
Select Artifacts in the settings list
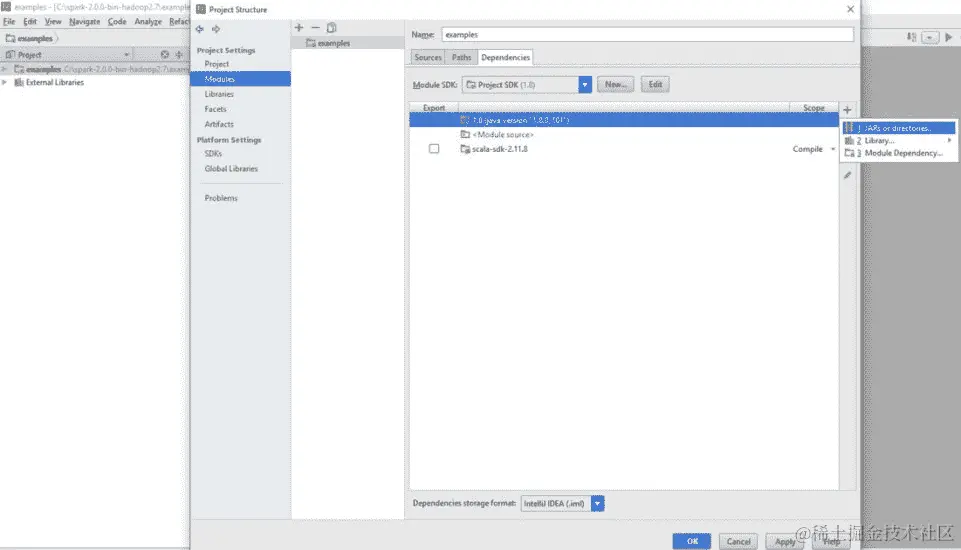219,124
